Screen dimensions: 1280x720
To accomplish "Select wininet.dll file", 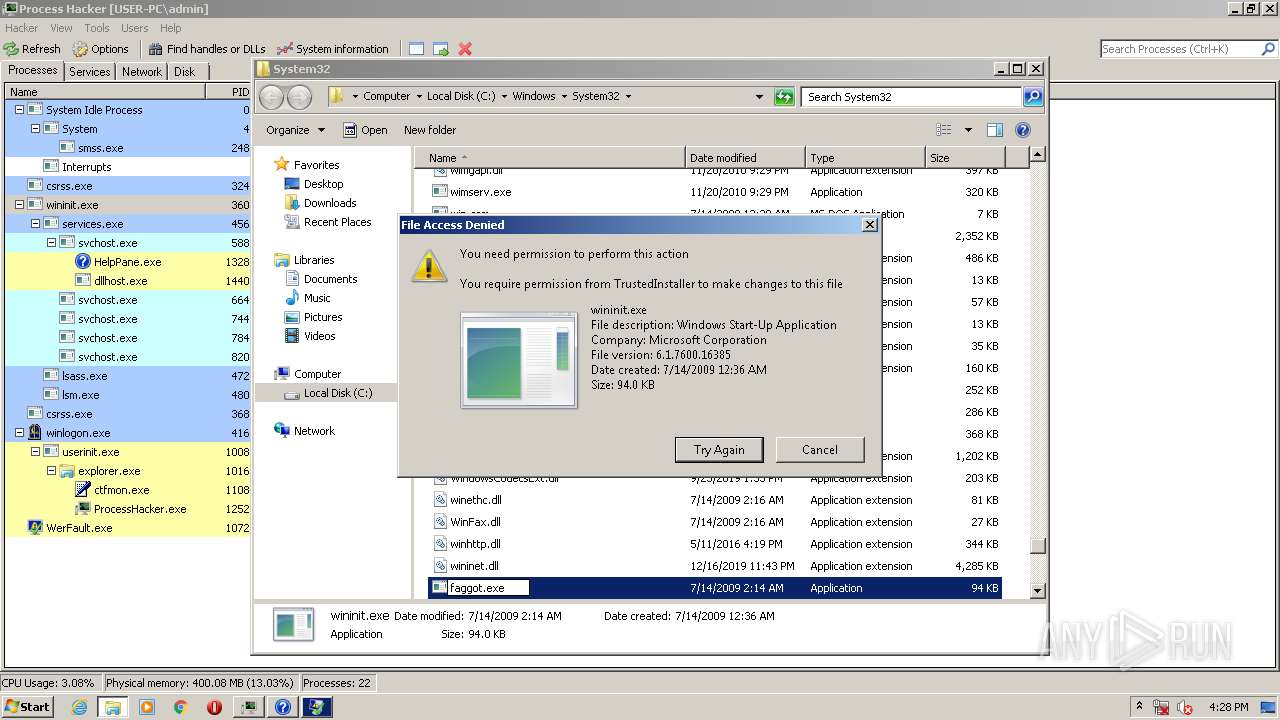I will click(474, 566).
